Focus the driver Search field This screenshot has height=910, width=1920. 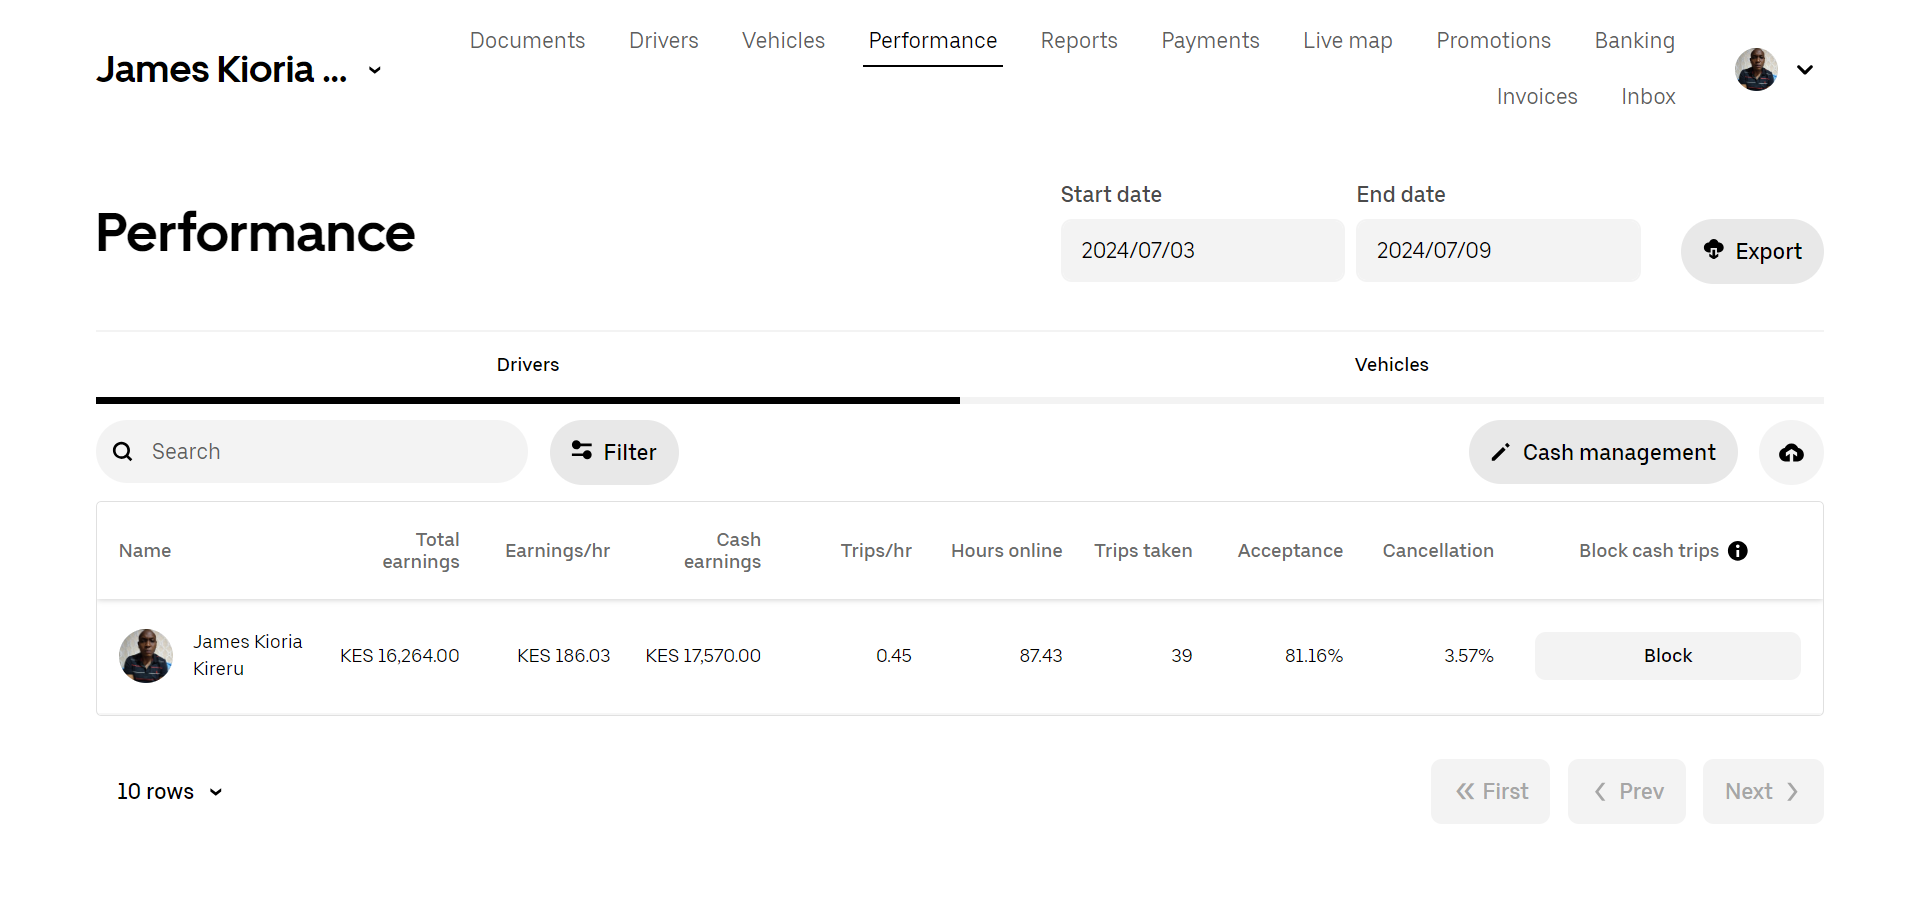pos(330,452)
